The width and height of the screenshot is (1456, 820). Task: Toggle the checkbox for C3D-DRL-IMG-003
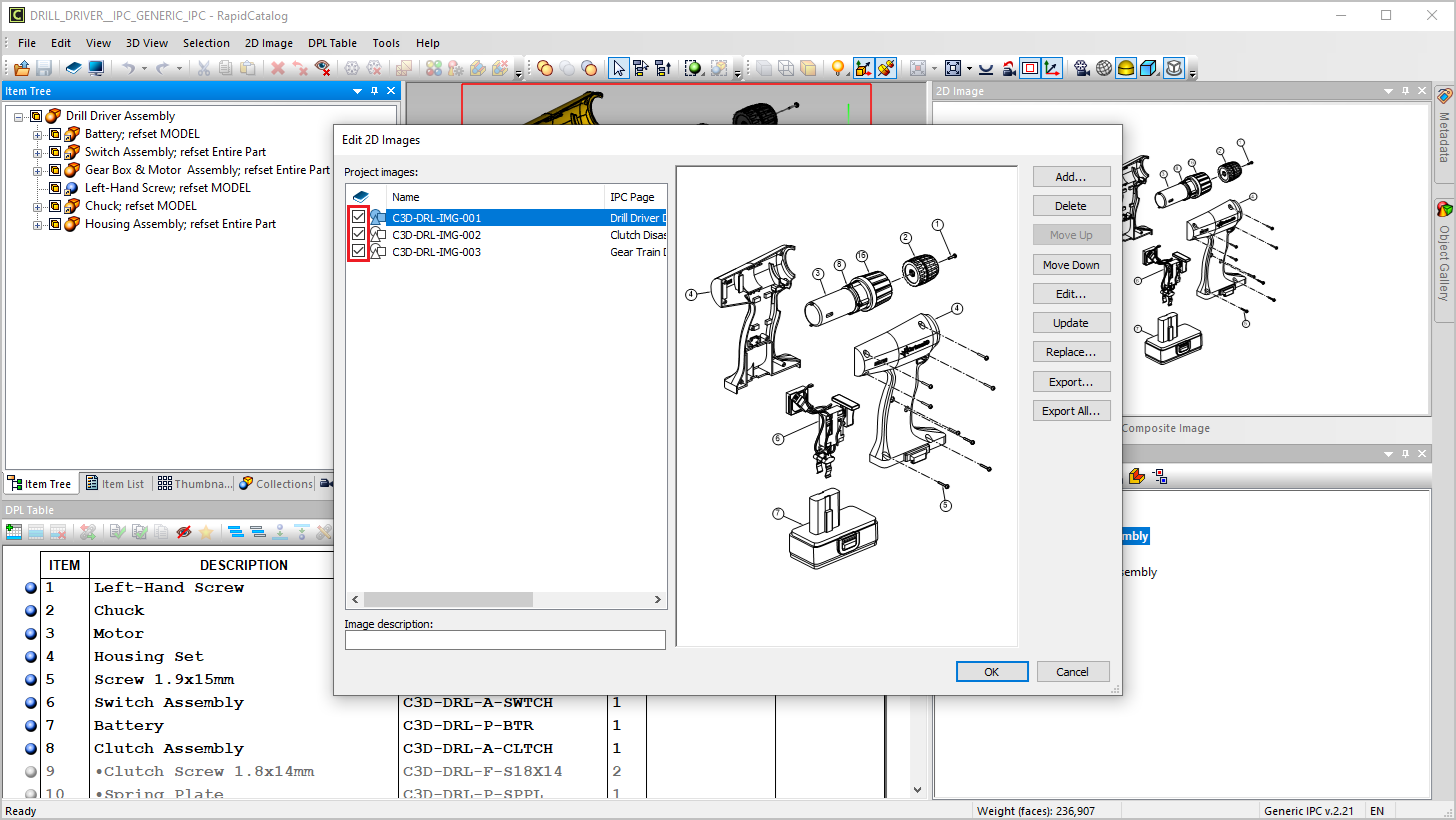pos(358,252)
